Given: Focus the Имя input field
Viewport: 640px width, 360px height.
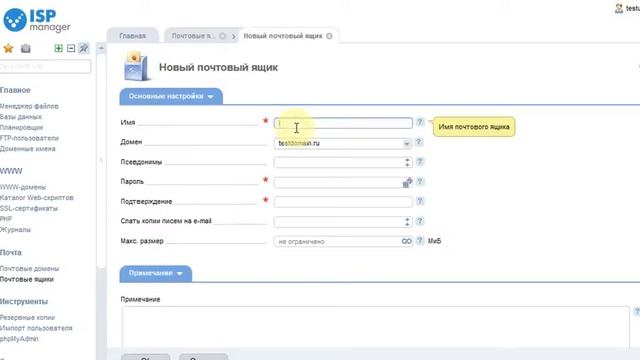Looking at the screenshot, I should (x=343, y=123).
